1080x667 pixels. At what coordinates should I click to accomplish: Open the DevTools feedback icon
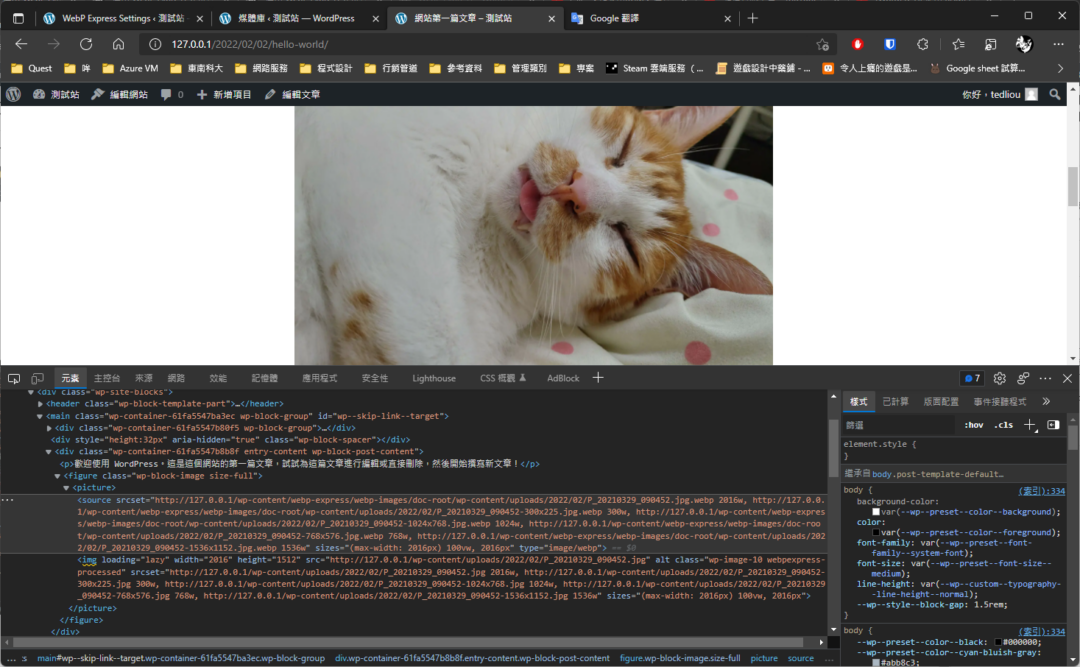[1023, 378]
